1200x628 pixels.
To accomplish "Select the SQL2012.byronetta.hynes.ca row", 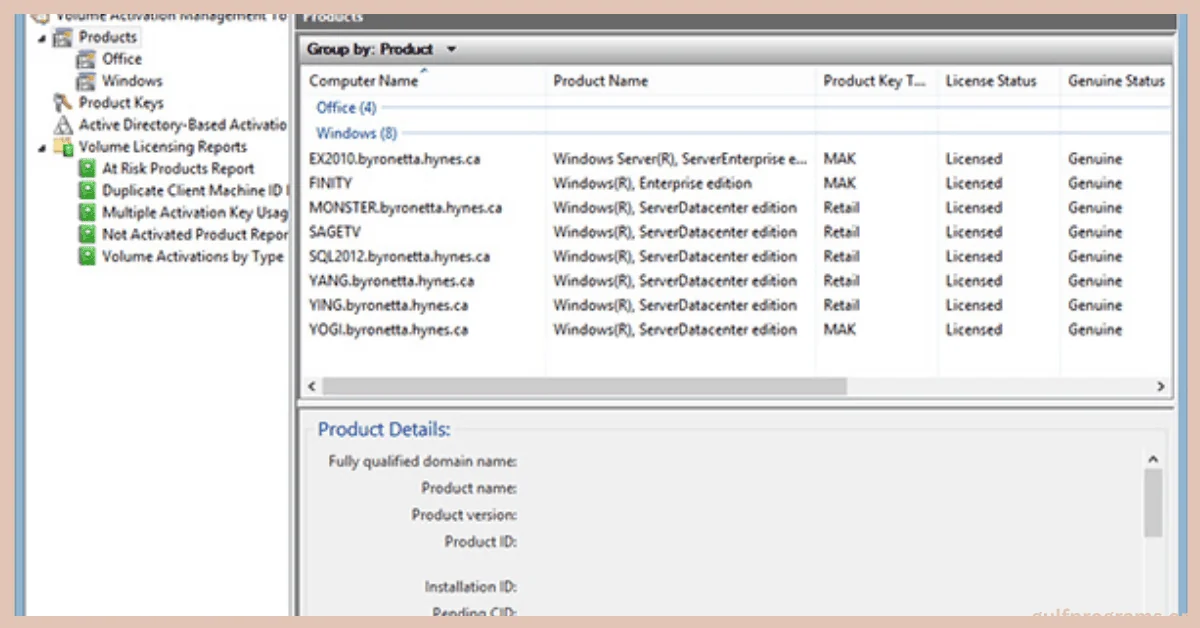I will (736, 257).
